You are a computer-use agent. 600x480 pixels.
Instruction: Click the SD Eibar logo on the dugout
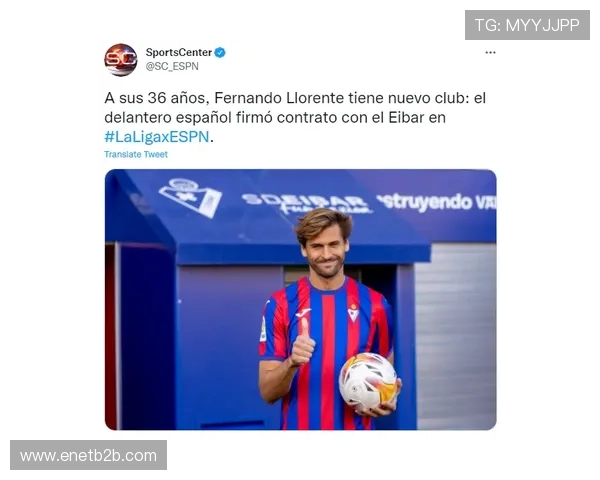click(191, 198)
